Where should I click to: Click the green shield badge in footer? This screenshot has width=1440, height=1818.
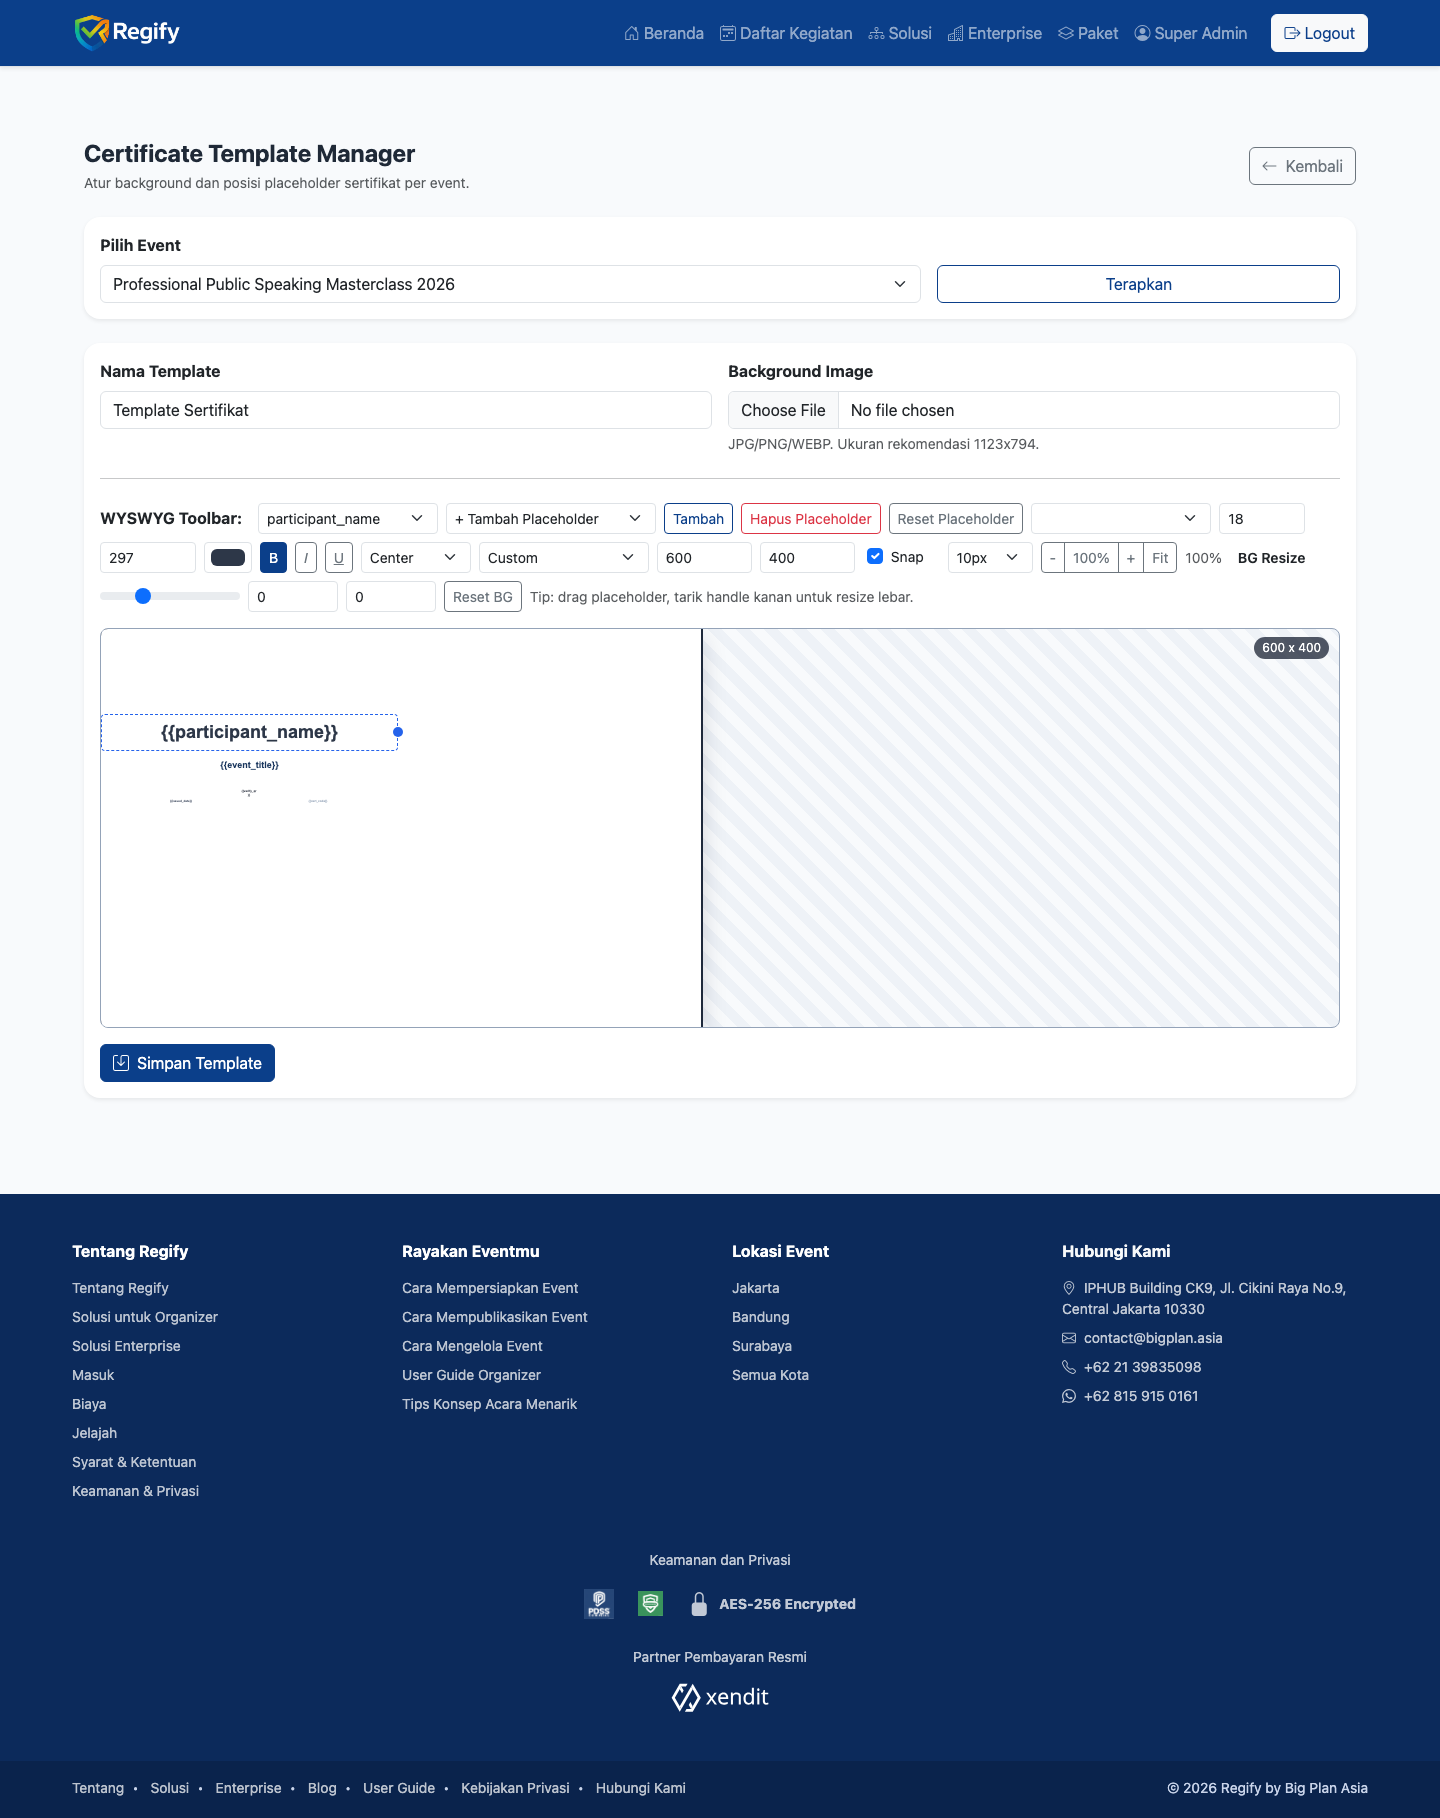651,1604
